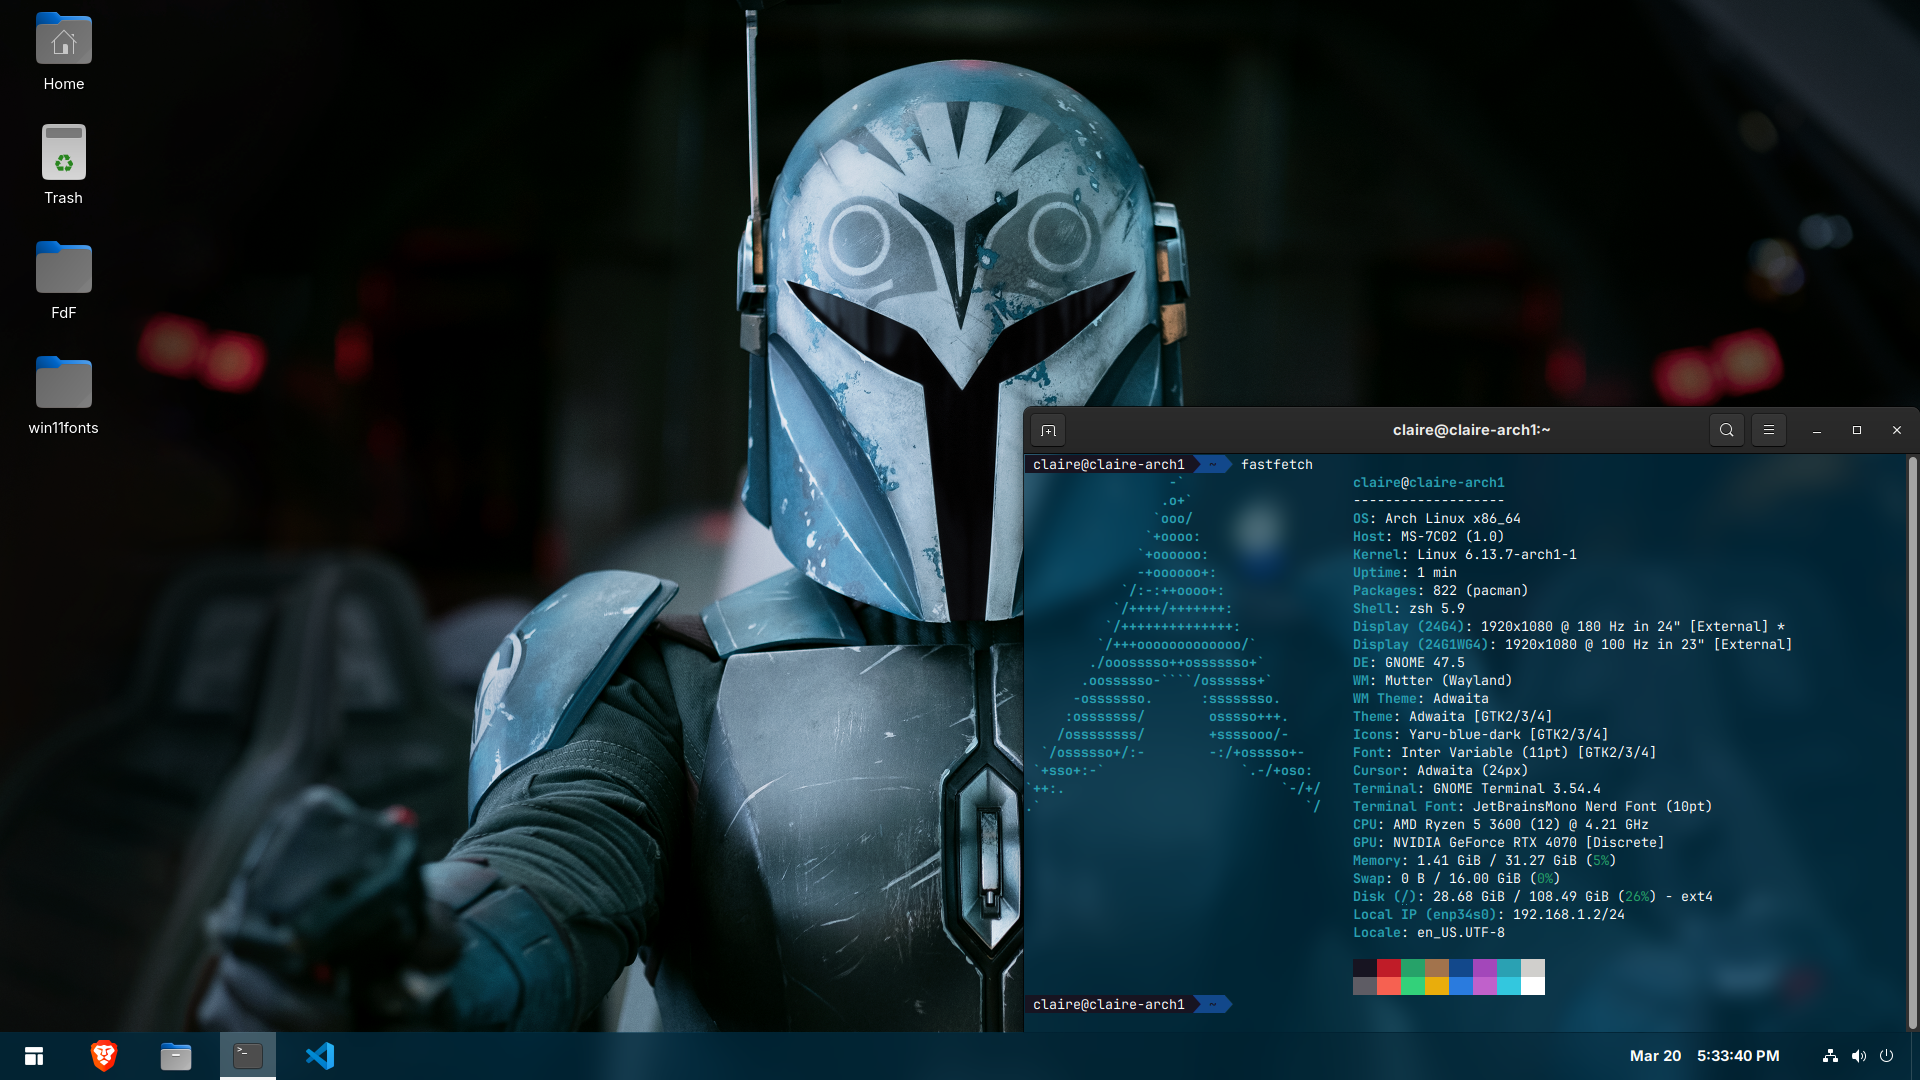Launch Brave browser from the taskbar
Viewport: 1920px width, 1080px height.
tap(104, 1056)
